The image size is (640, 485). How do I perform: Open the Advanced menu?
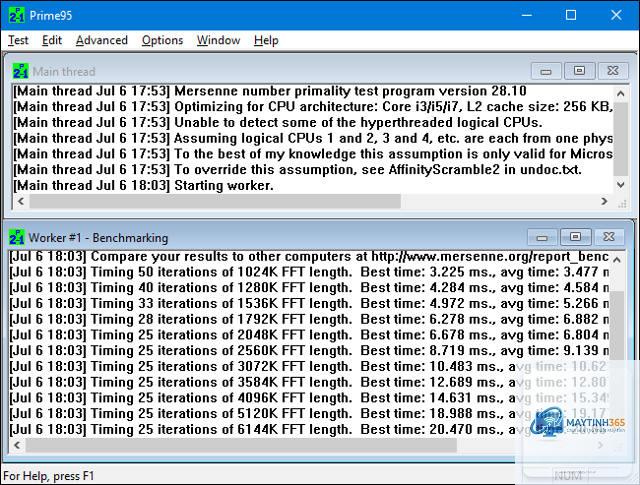click(x=102, y=40)
